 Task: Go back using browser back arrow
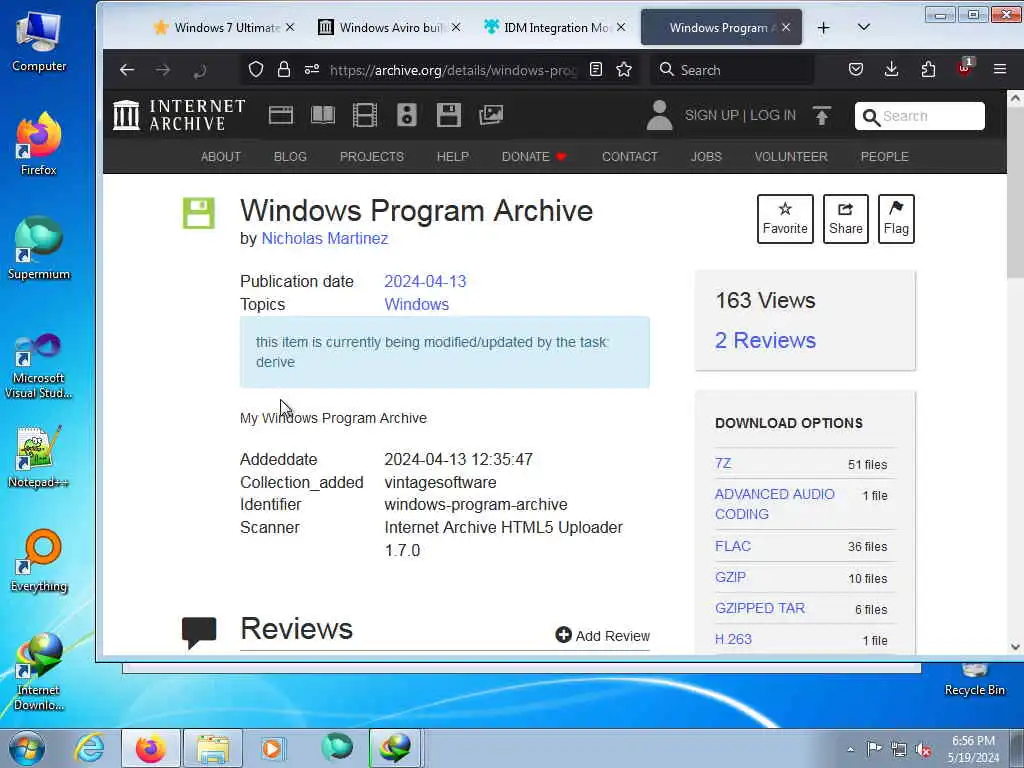[127, 70]
